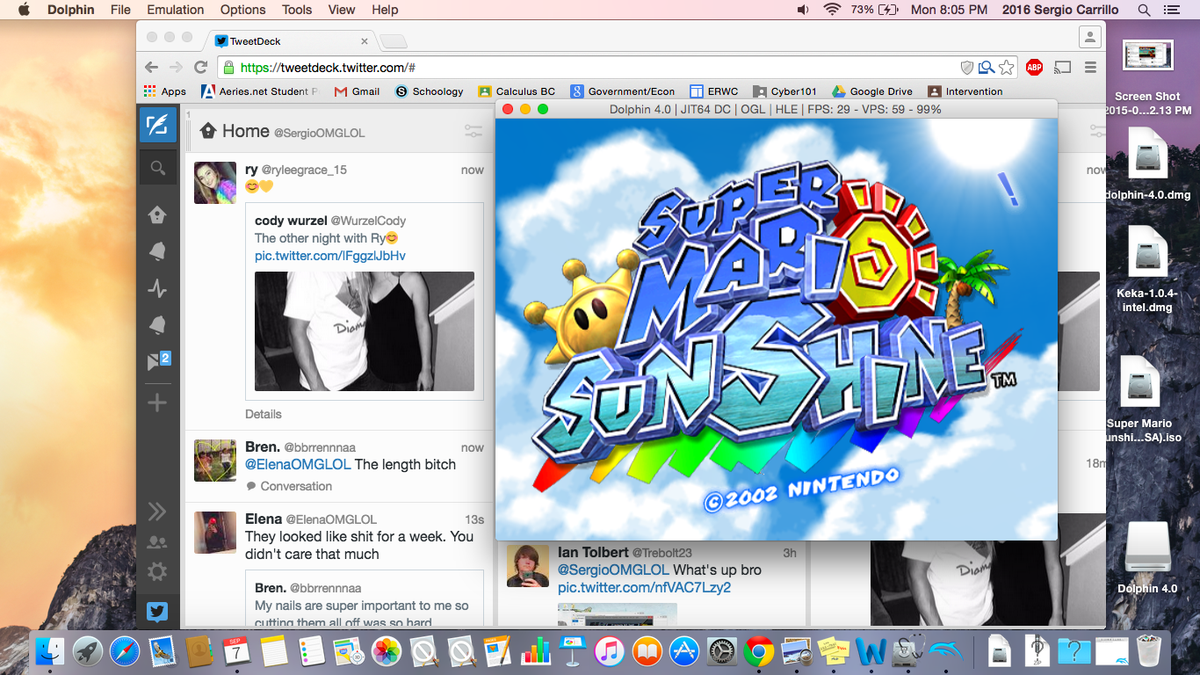This screenshot has width=1200, height=675.
Task: Open the New Tweet compose button in TweetDeck
Action: point(157,125)
